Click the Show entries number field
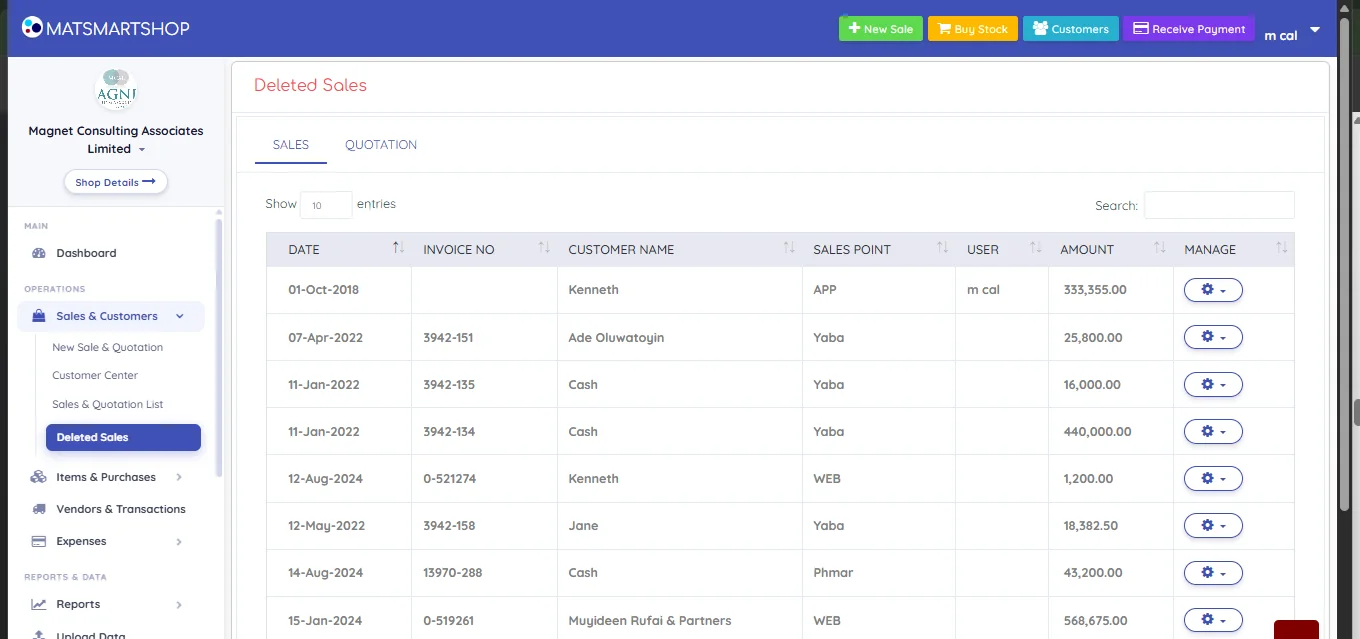This screenshot has height=639, width=1360. pyautogui.click(x=326, y=205)
